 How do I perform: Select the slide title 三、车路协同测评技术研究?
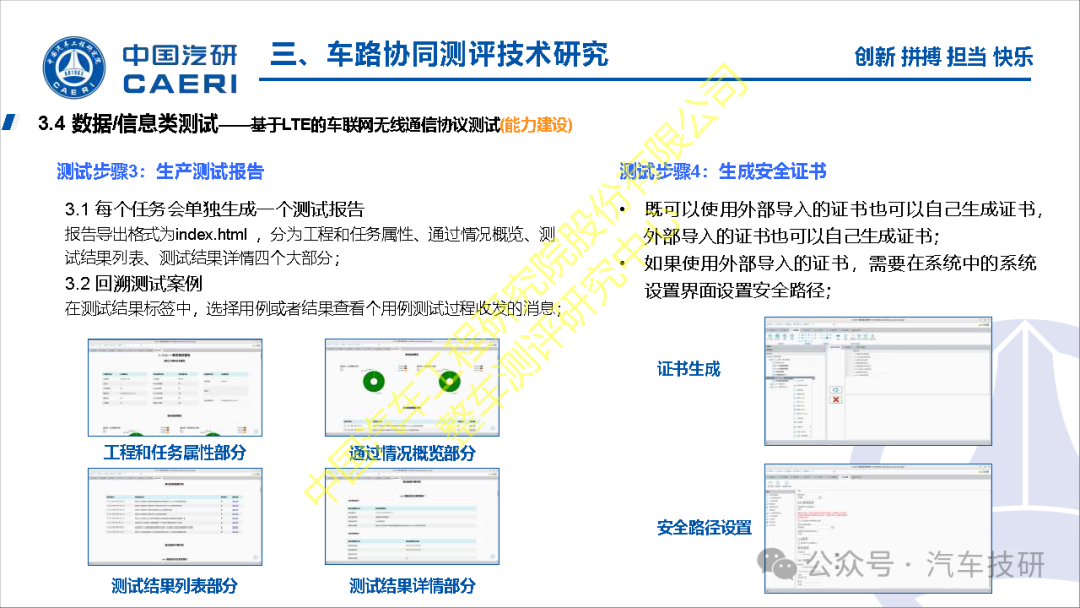[439, 54]
